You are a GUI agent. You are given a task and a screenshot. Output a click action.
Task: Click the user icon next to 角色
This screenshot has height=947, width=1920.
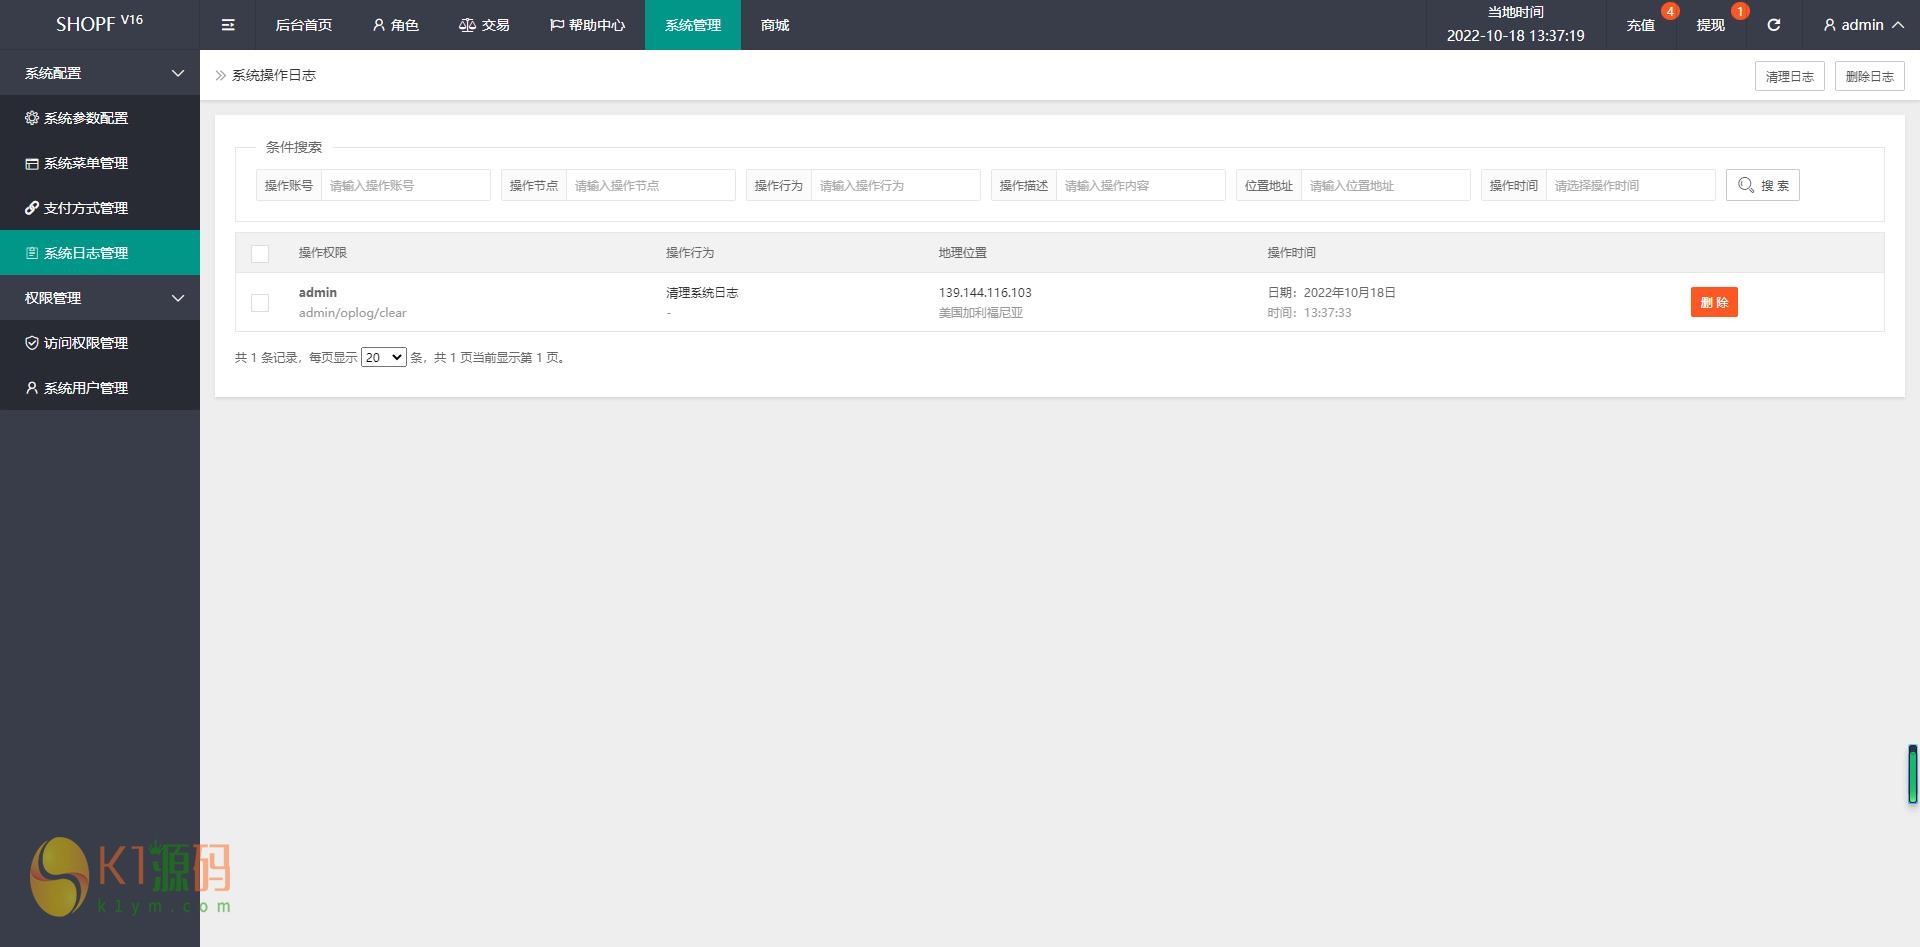[x=379, y=25]
